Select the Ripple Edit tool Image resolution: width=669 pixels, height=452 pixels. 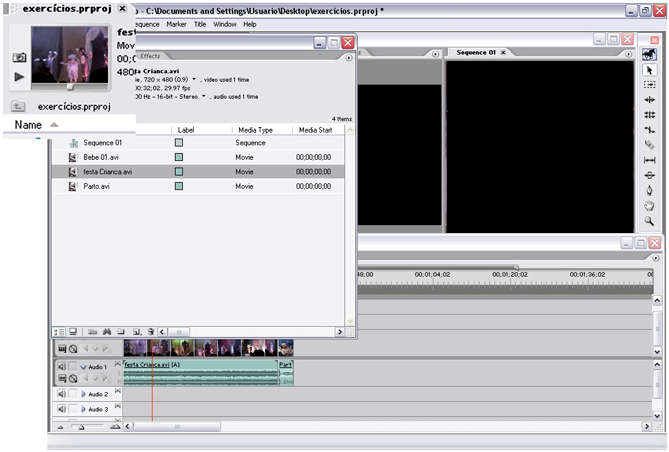click(x=649, y=100)
